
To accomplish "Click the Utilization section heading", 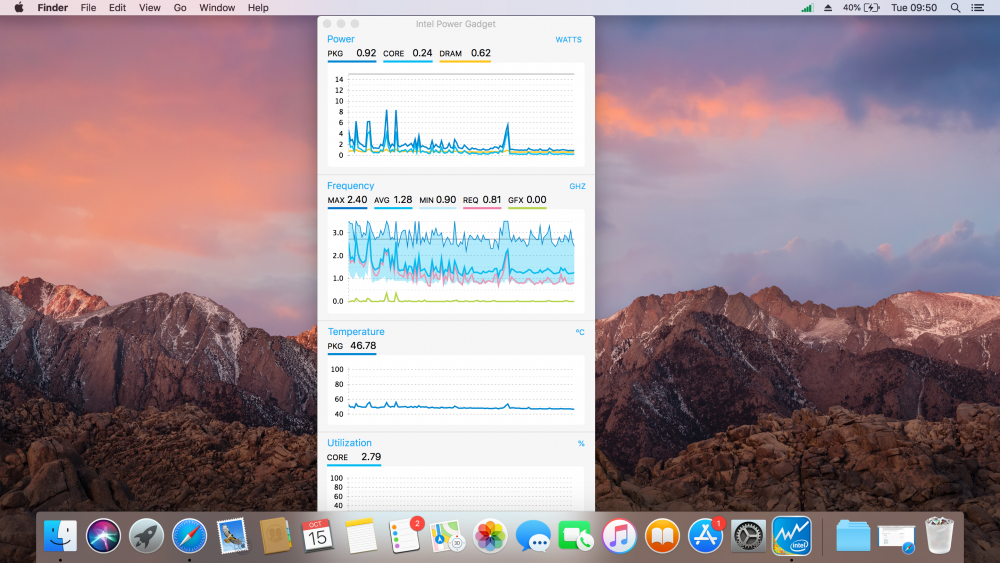I will pos(349,442).
